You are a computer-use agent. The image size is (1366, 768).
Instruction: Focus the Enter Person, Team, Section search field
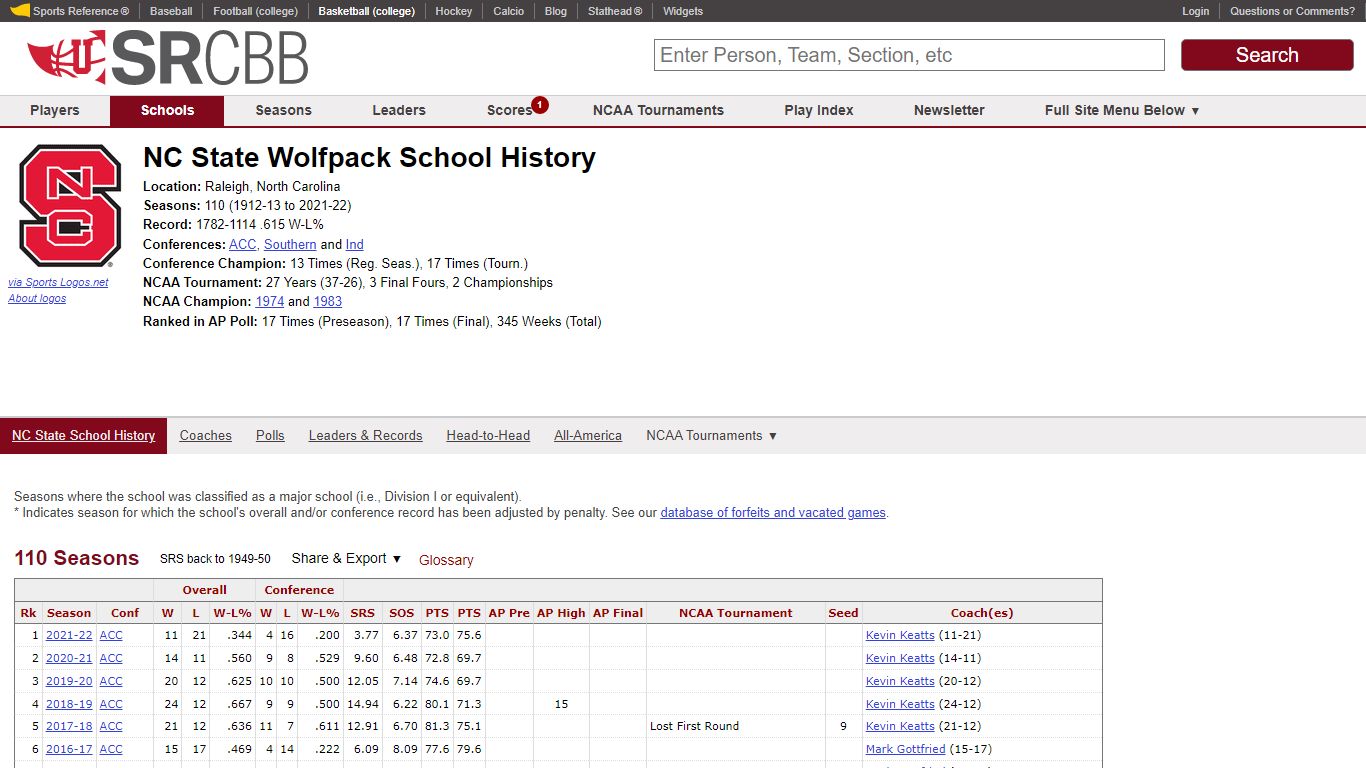pyautogui.click(x=909, y=55)
